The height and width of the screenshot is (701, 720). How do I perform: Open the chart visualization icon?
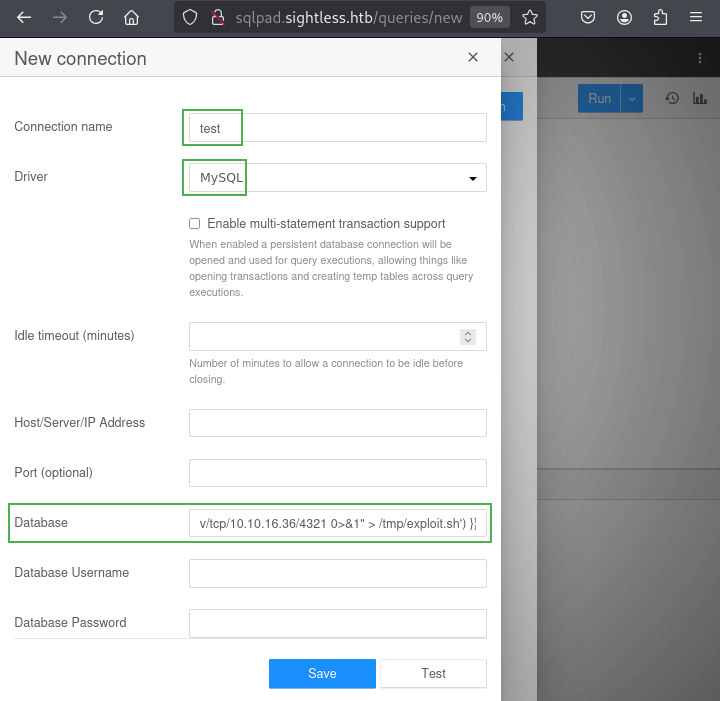(700, 98)
